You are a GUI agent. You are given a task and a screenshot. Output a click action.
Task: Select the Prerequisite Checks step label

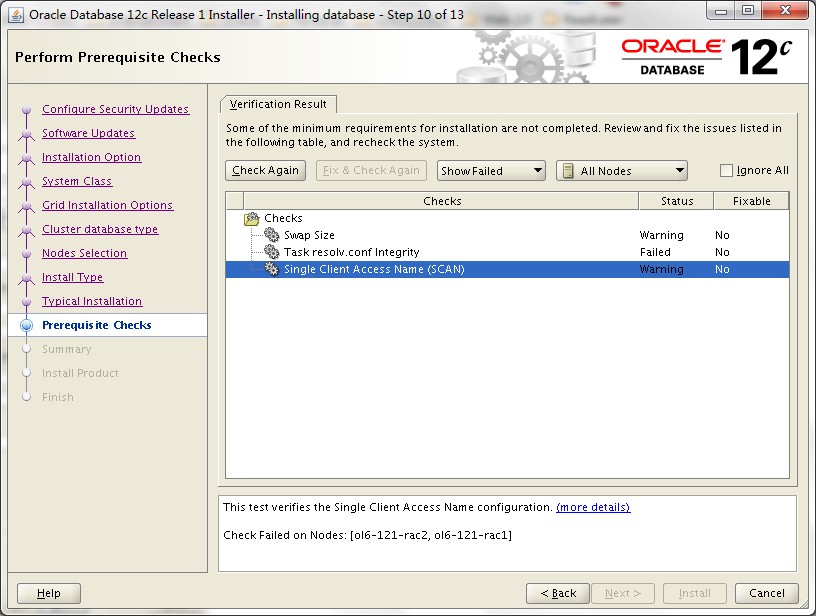pos(97,325)
